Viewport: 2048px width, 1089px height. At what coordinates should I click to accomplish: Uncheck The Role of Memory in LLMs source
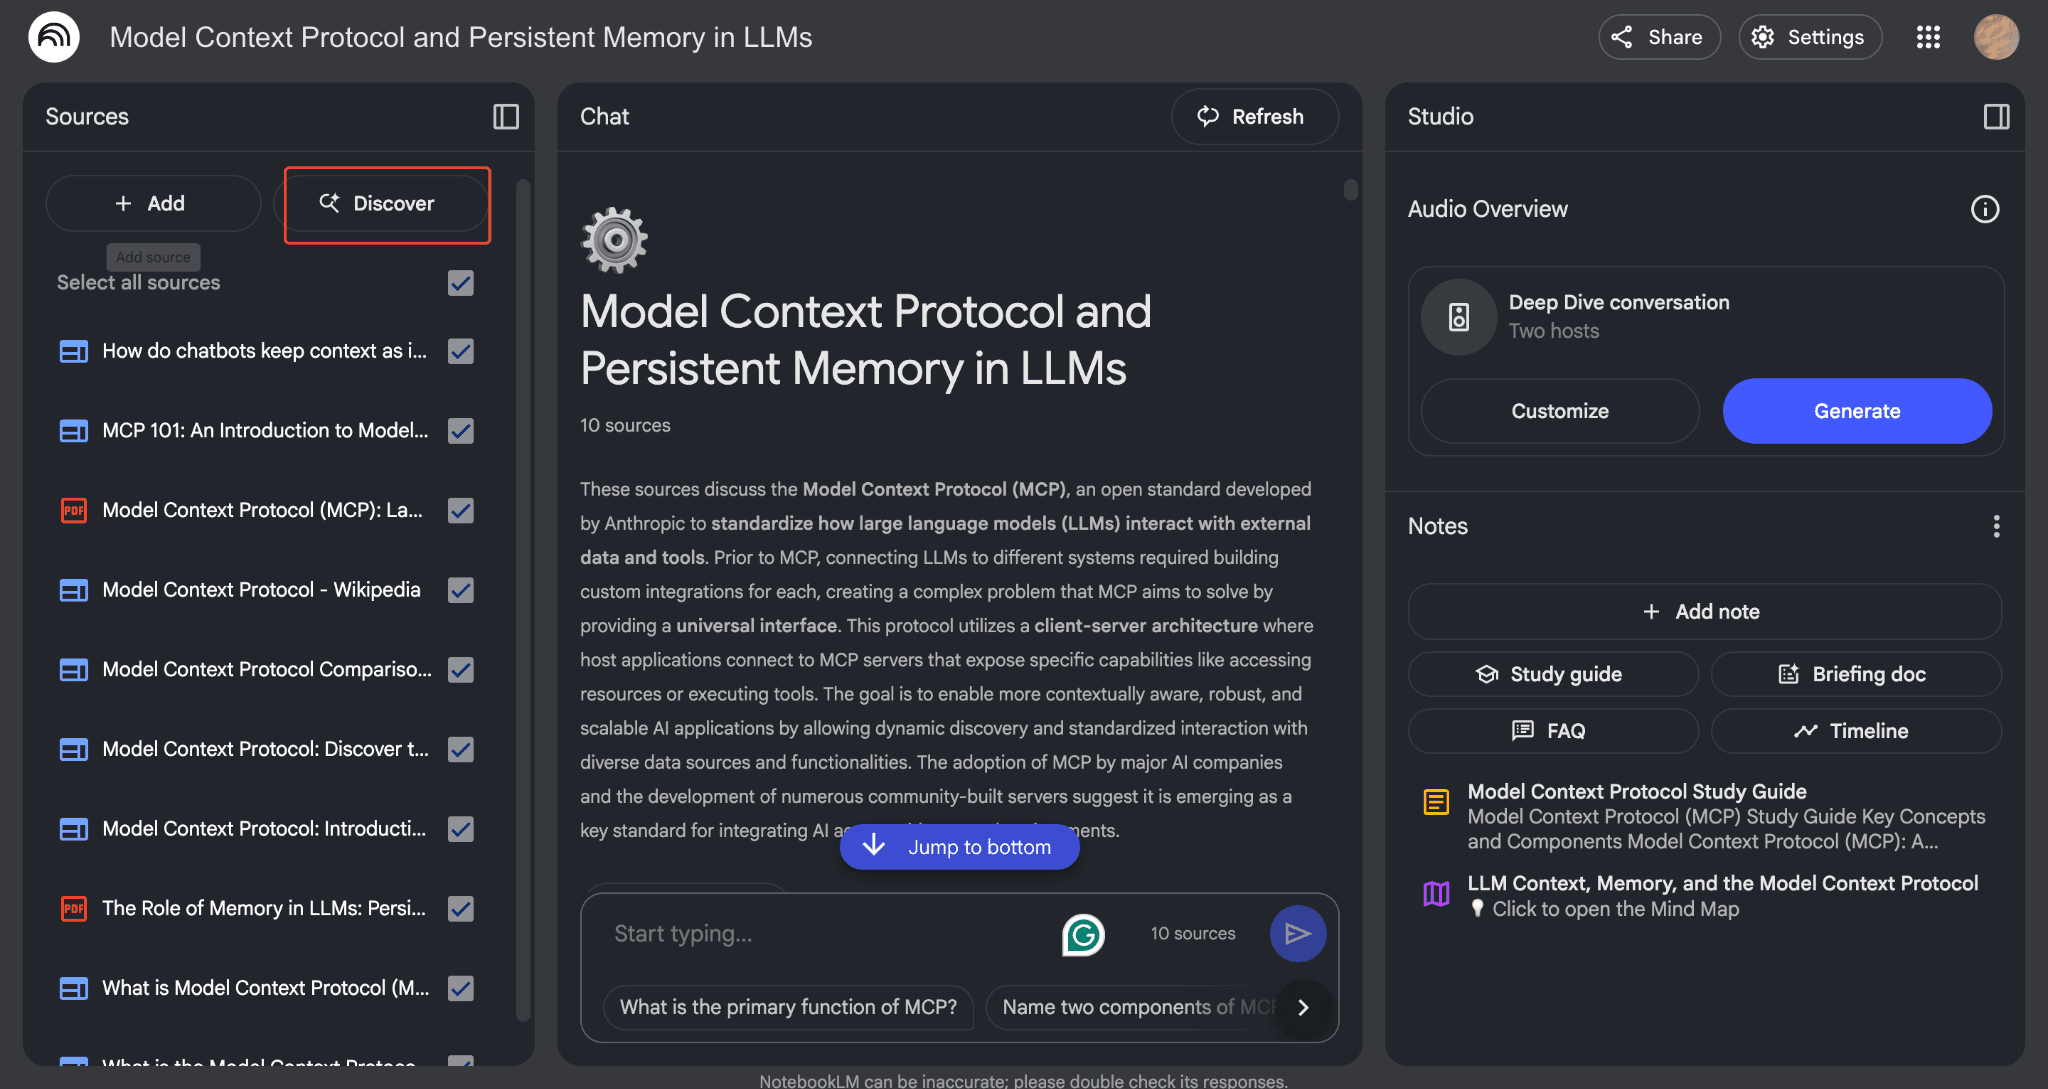coord(460,909)
